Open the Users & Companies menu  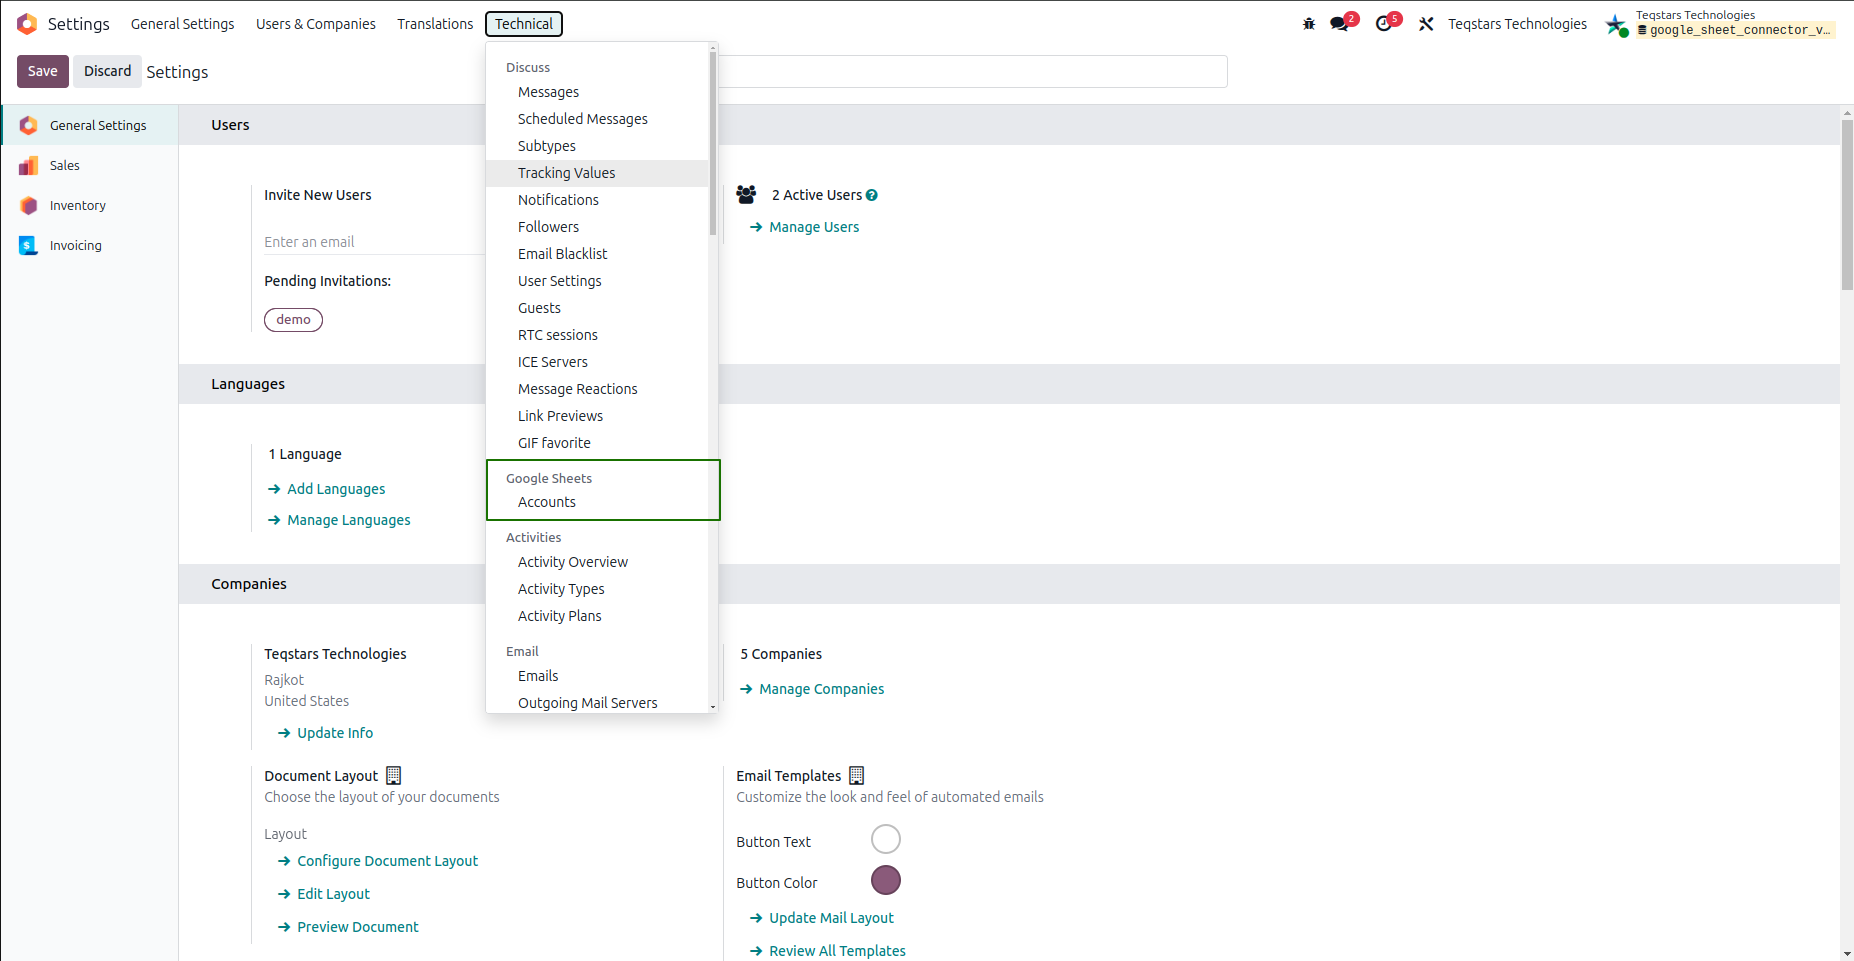click(x=316, y=24)
